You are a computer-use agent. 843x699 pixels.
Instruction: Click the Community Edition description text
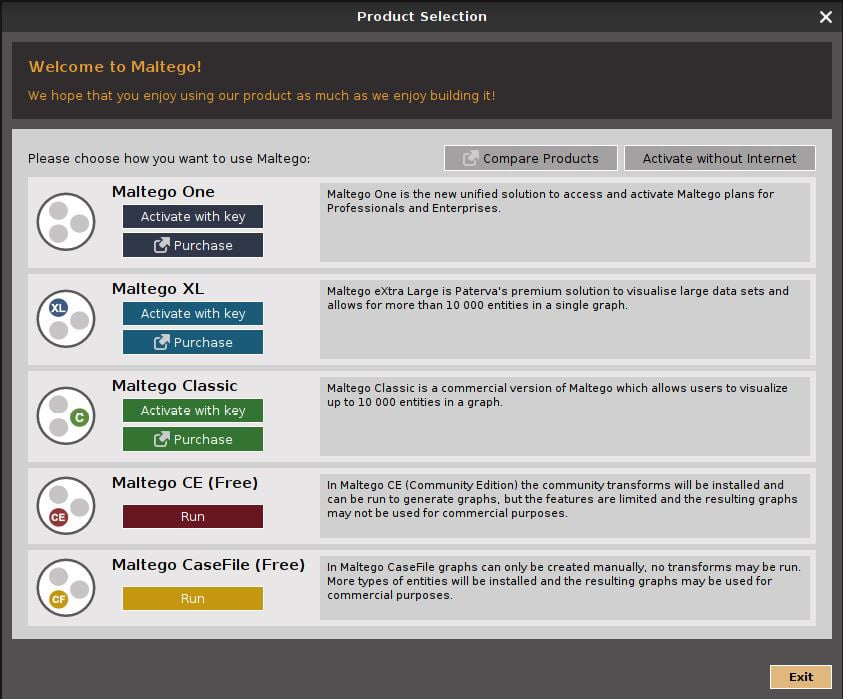tap(562, 499)
